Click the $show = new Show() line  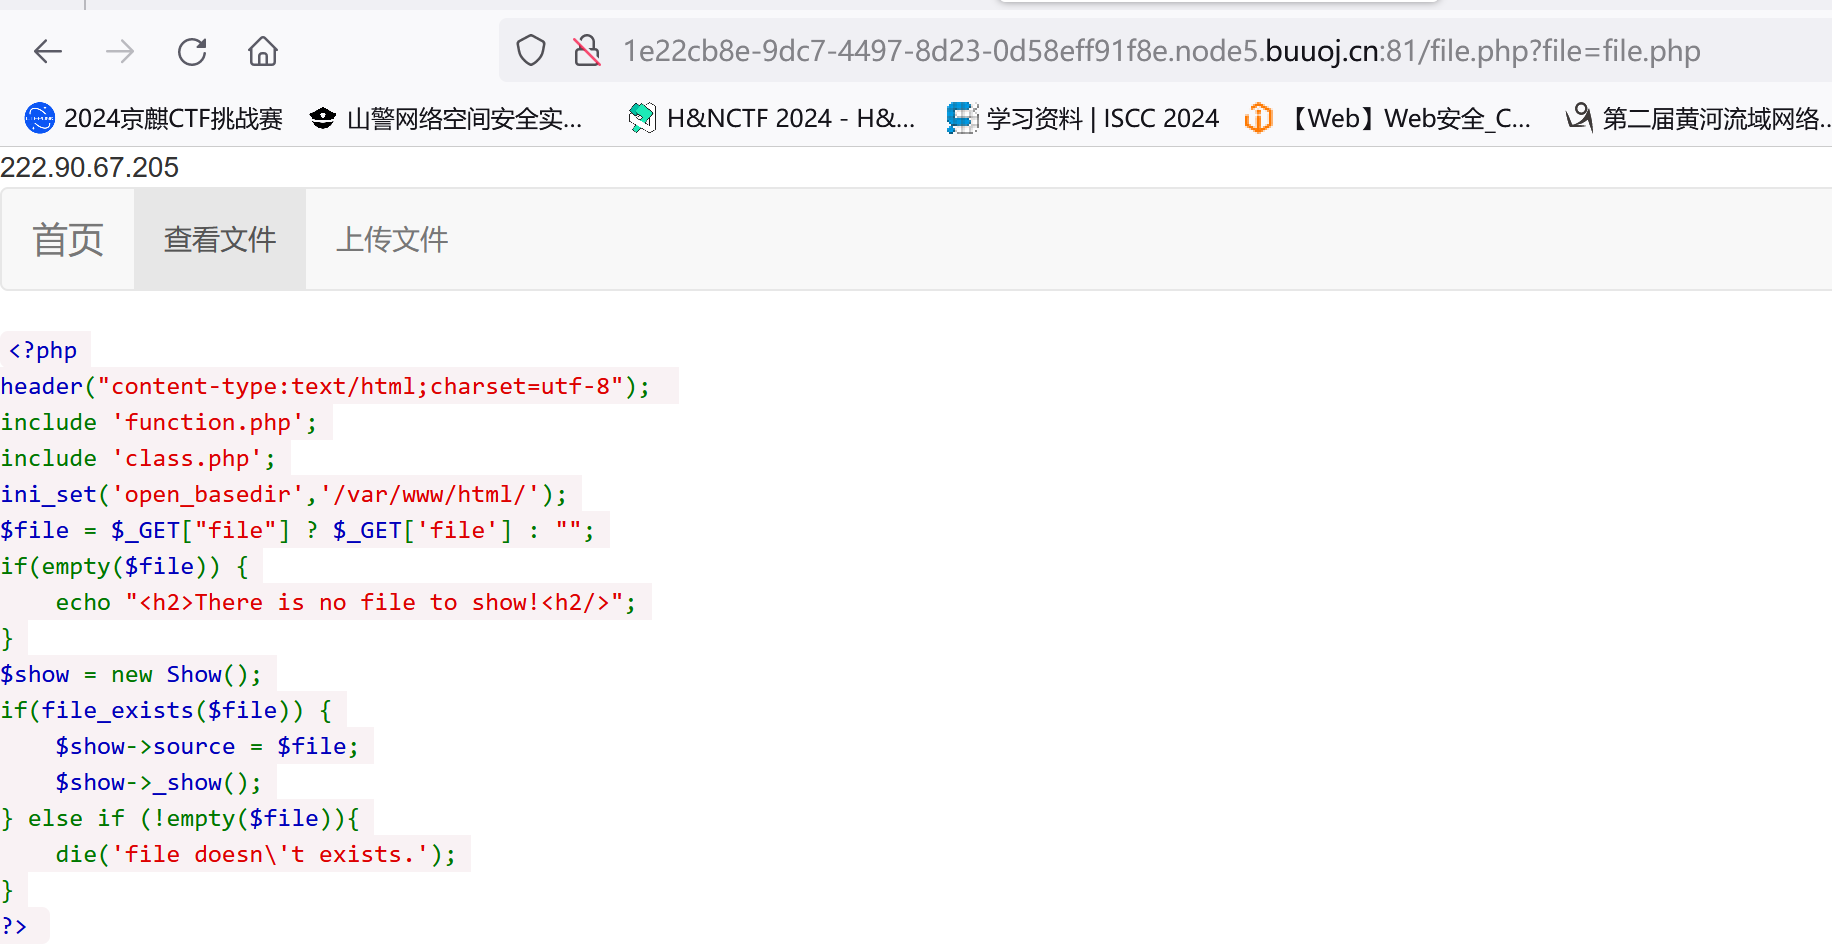[x=131, y=674]
